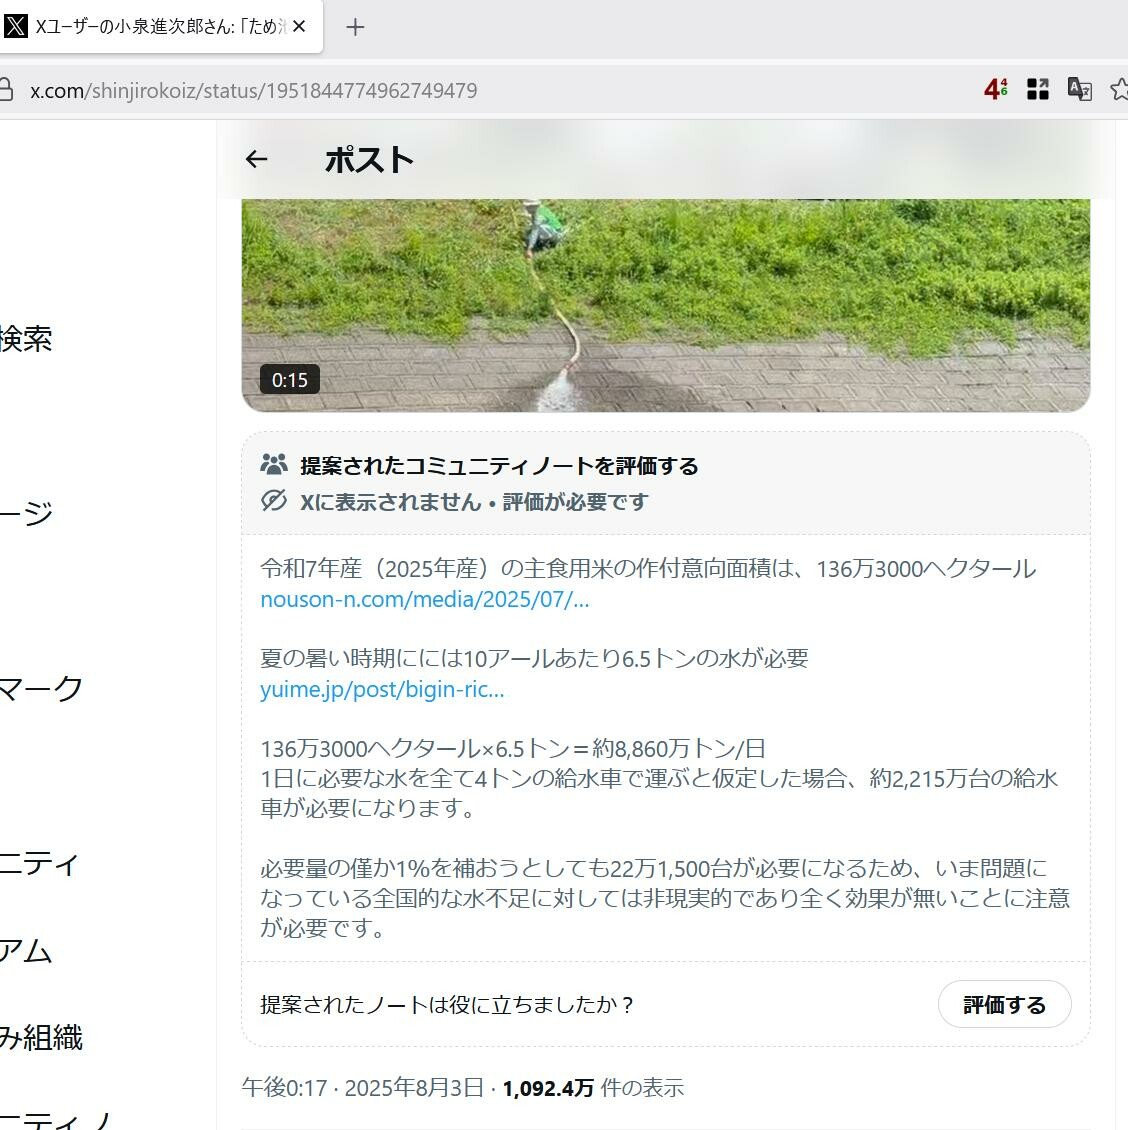Click the back arrow beside ポスト
The height and width of the screenshot is (1130, 1128).
pyautogui.click(x=257, y=159)
